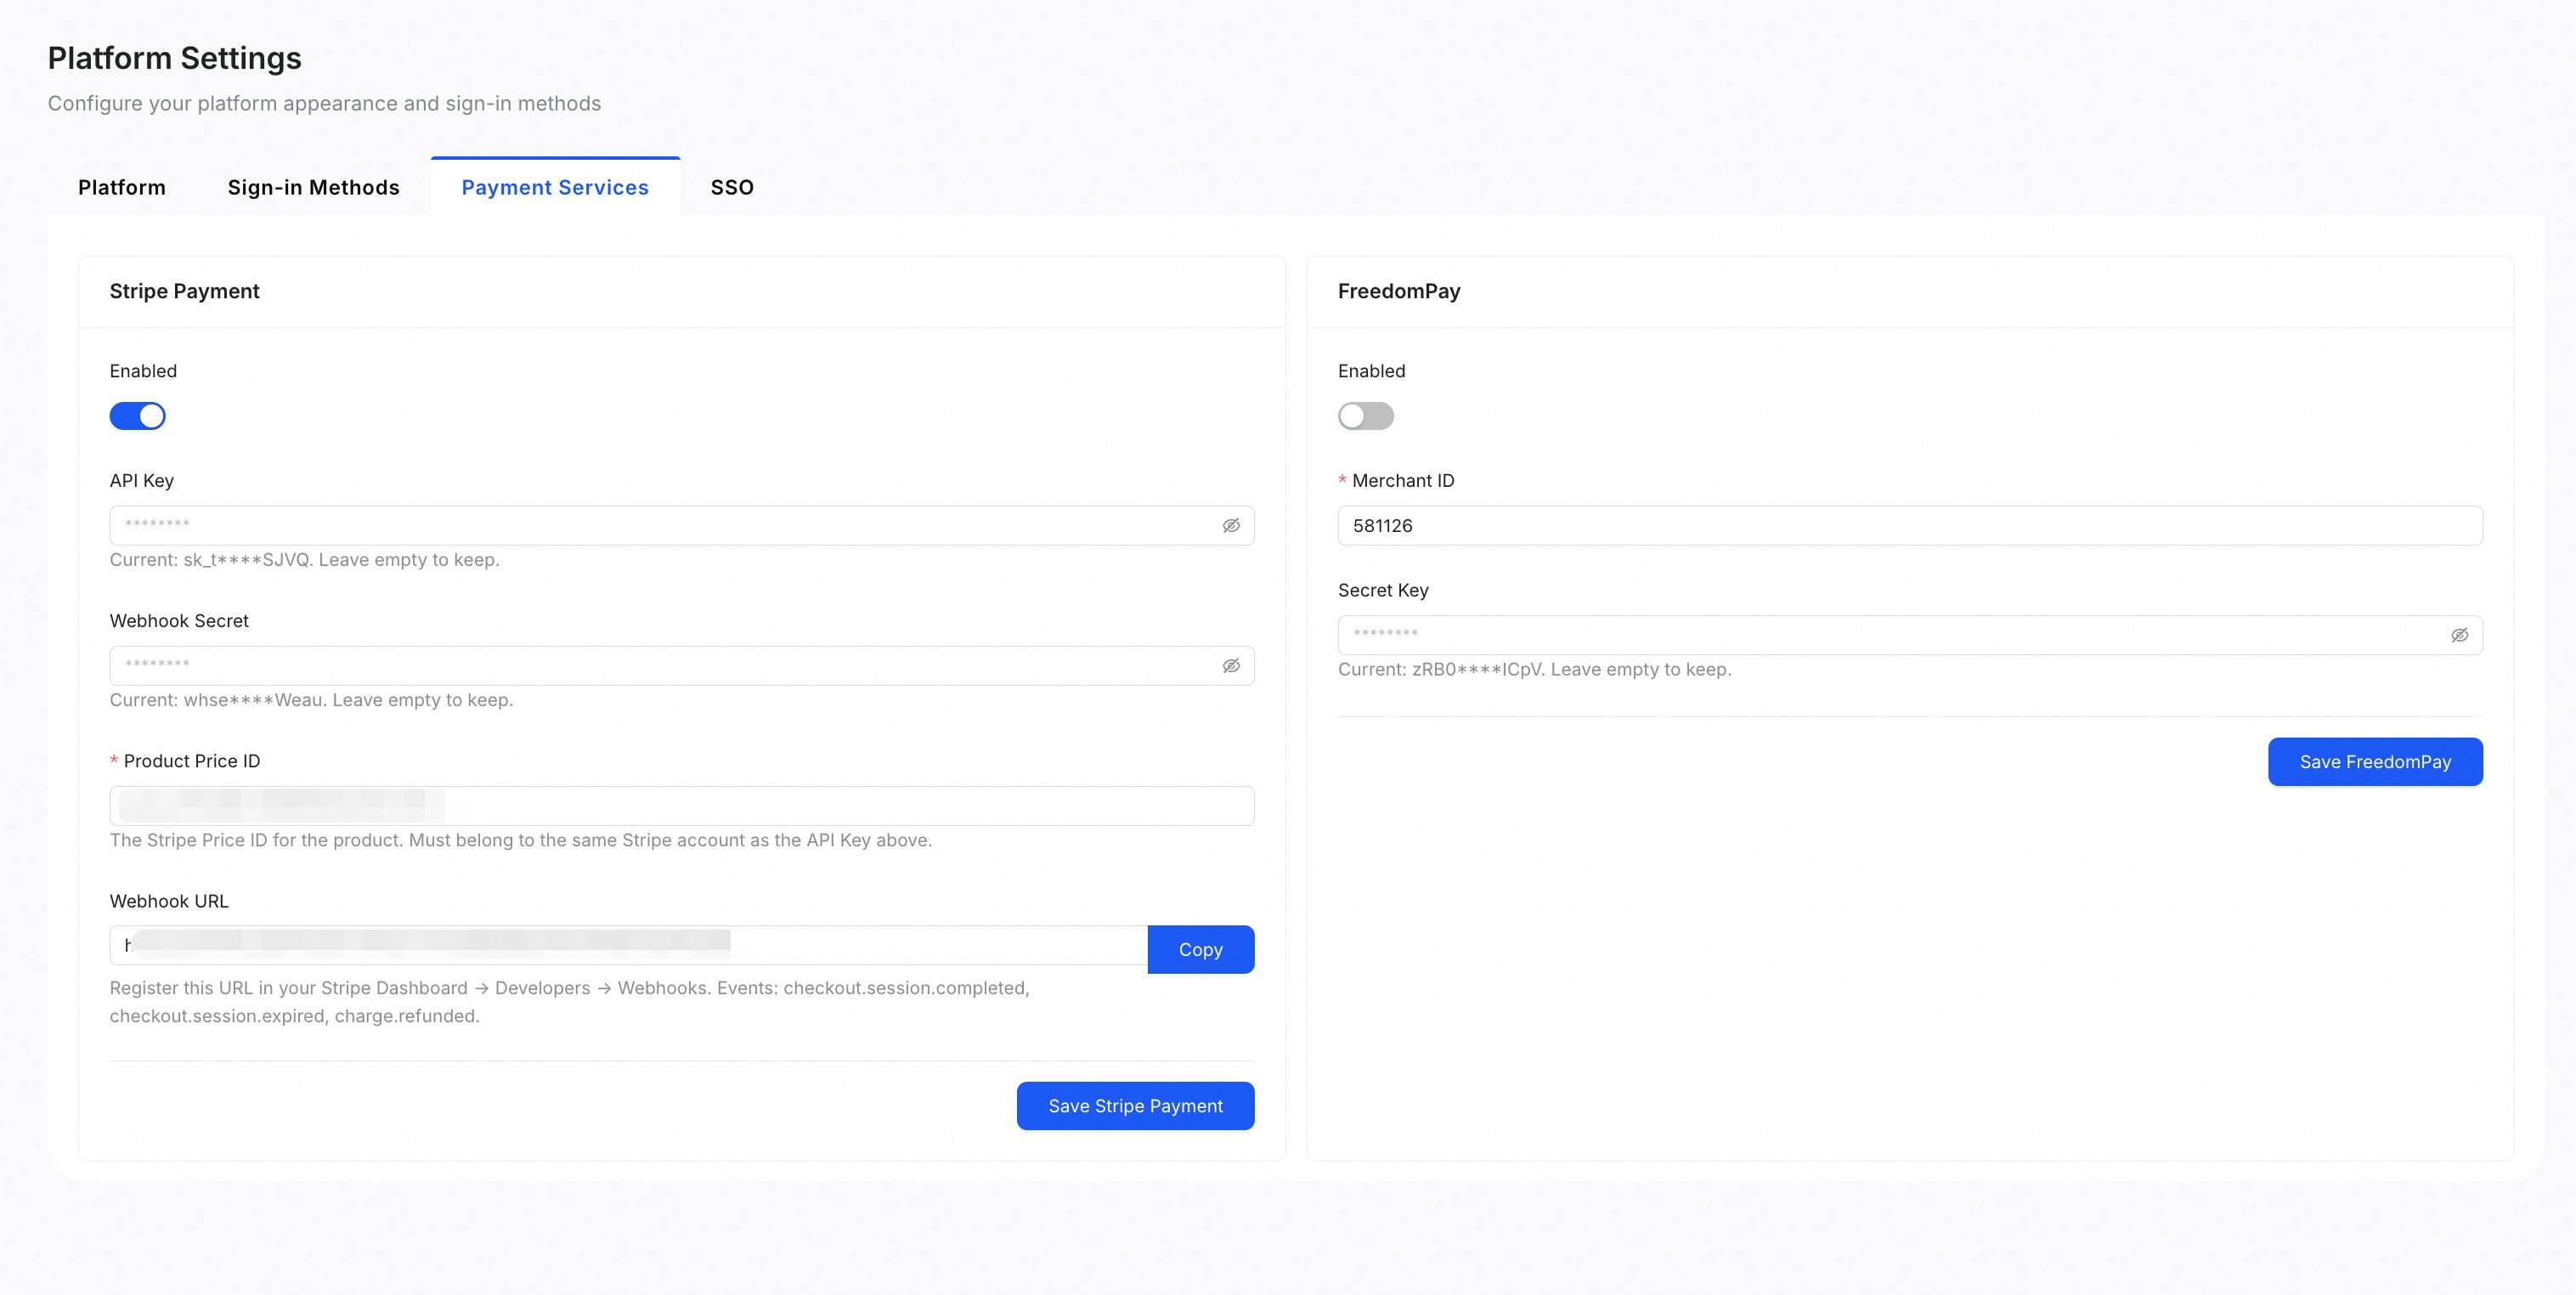This screenshot has width=2576, height=1295.
Task: Copy the Webhook URL
Action: 1200,950
